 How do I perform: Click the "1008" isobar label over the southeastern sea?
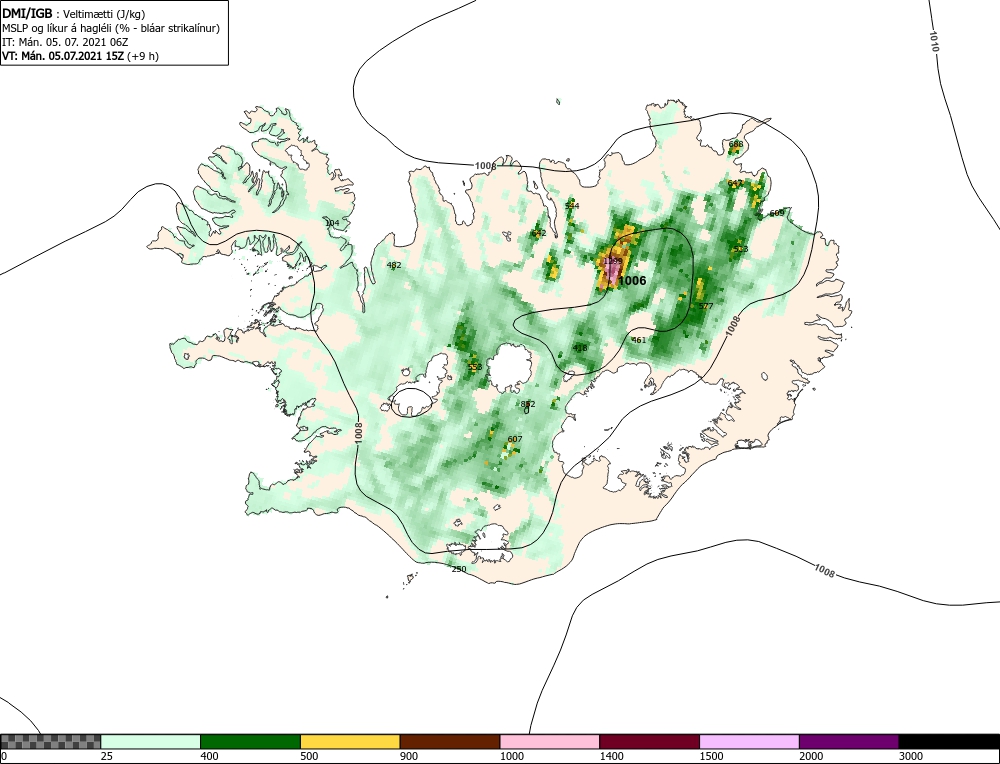824,570
